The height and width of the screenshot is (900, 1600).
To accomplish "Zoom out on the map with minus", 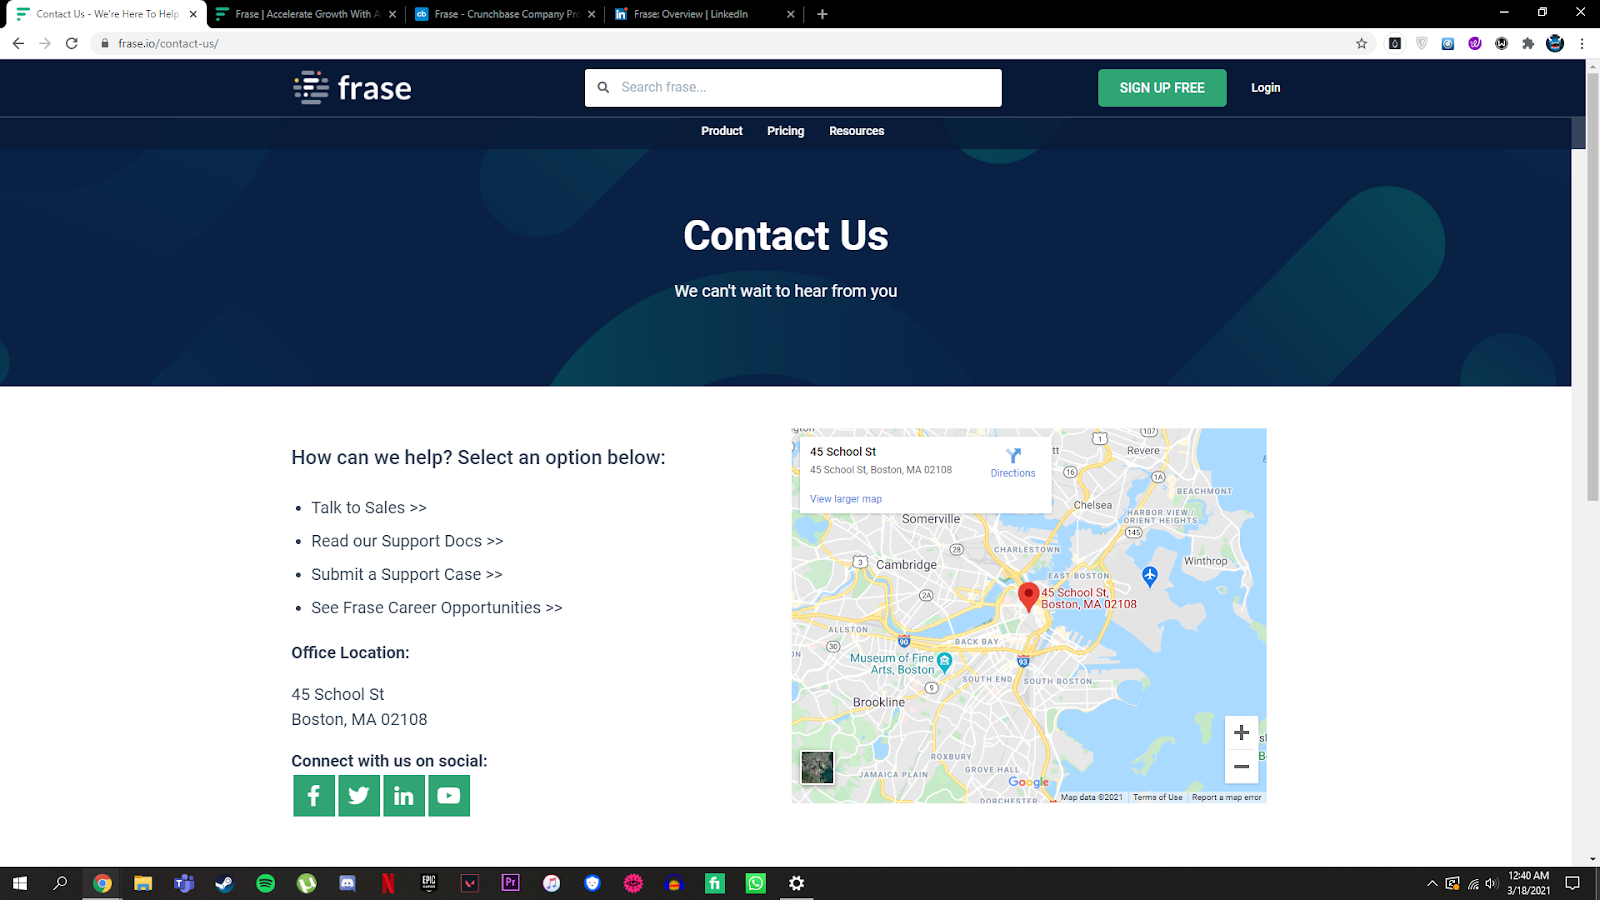I will [x=1241, y=767].
